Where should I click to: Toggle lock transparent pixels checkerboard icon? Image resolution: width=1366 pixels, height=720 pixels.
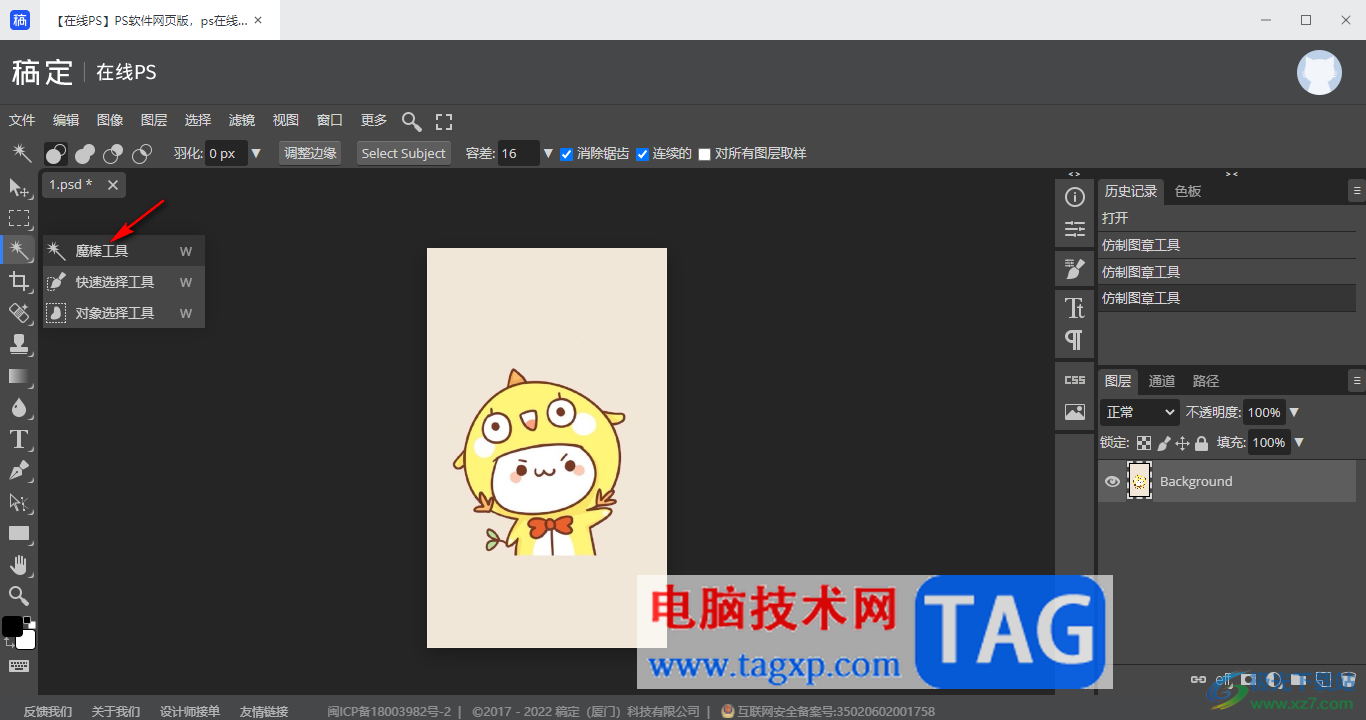[x=1144, y=443]
